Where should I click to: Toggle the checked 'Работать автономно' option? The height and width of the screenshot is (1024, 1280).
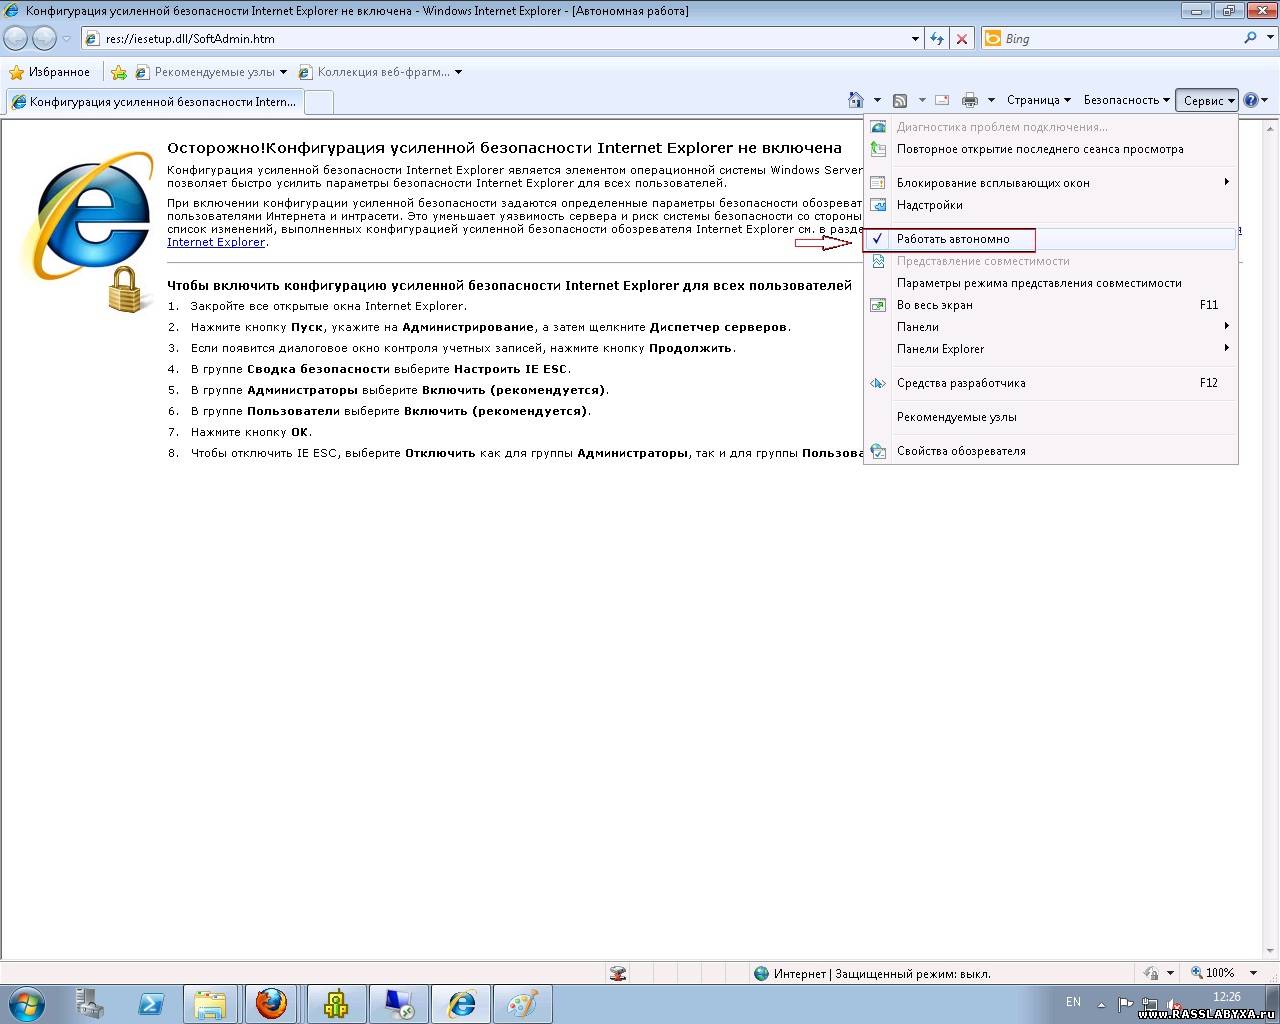[x=952, y=239]
